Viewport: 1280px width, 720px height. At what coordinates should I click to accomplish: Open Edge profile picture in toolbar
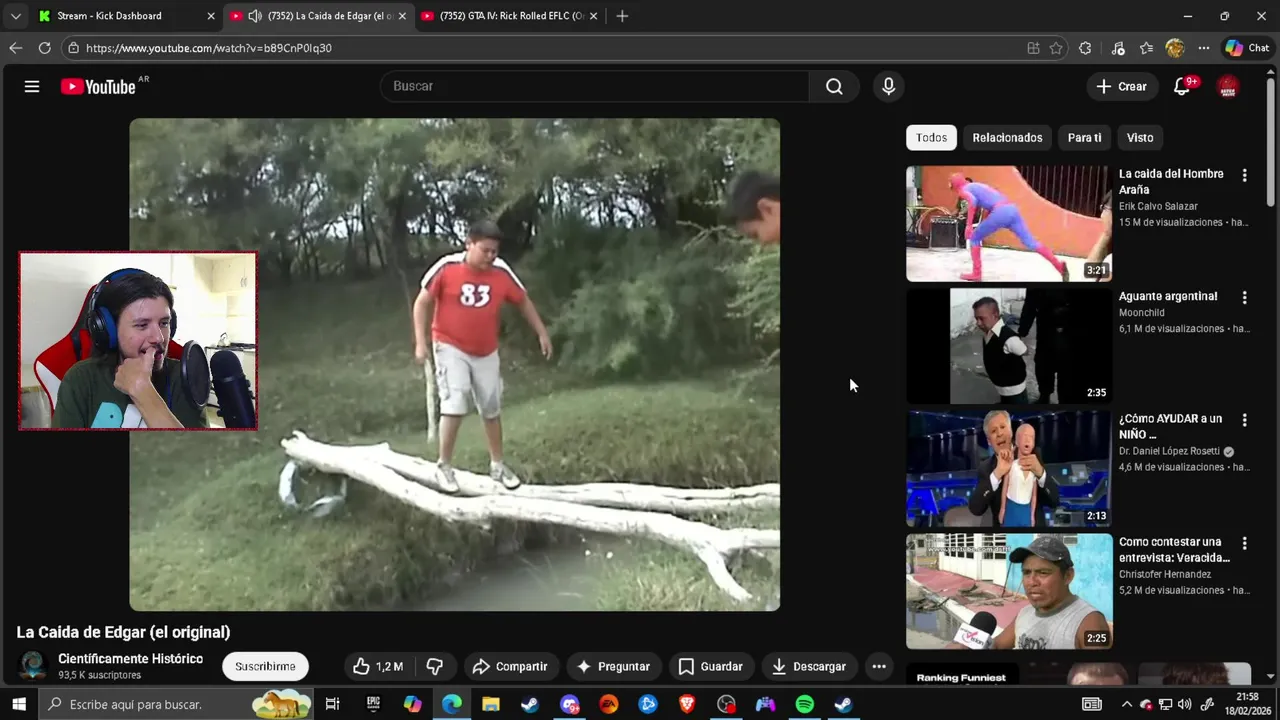[1175, 48]
